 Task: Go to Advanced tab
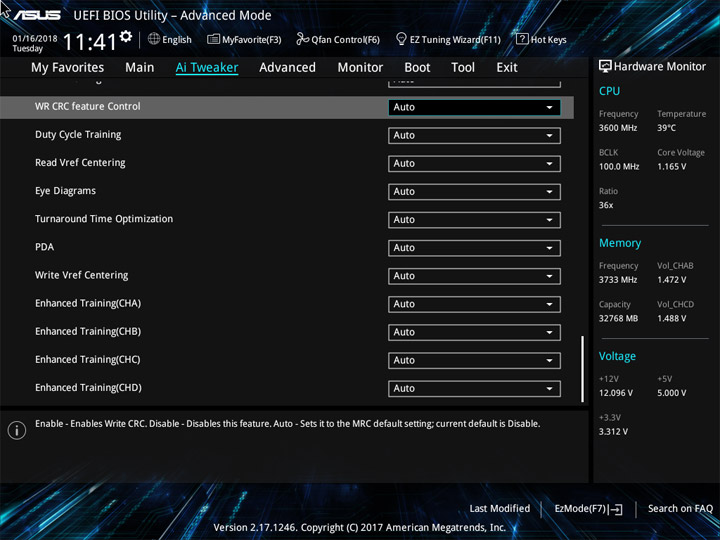click(x=287, y=68)
